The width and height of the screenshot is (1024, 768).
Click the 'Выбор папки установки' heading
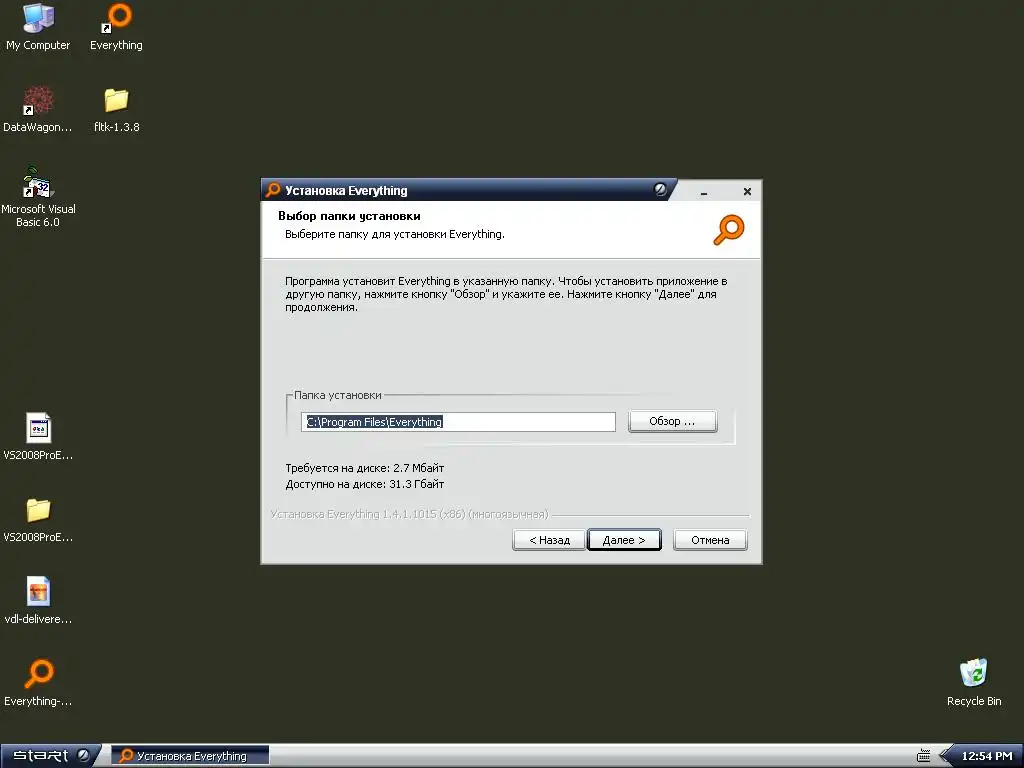(x=349, y=216)
